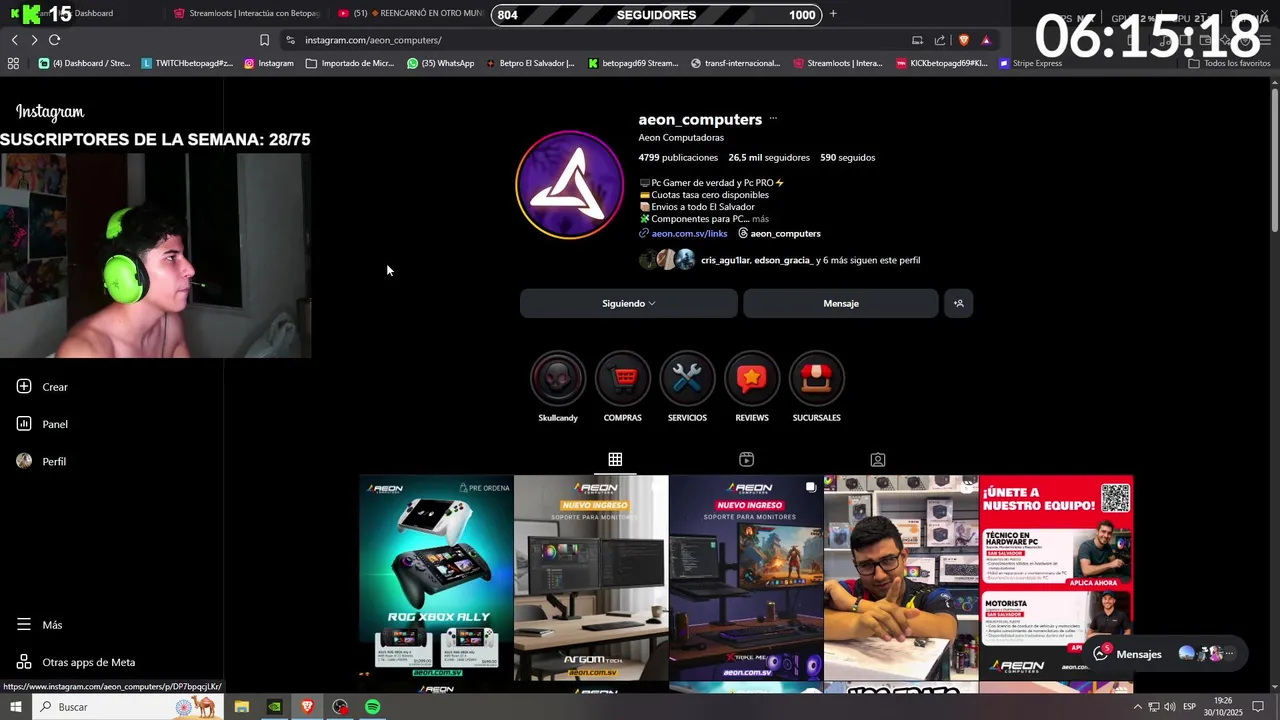This screenshot has width=1280, height=720.
Task: Switch to the tagged photos tab
Action: 878,459
